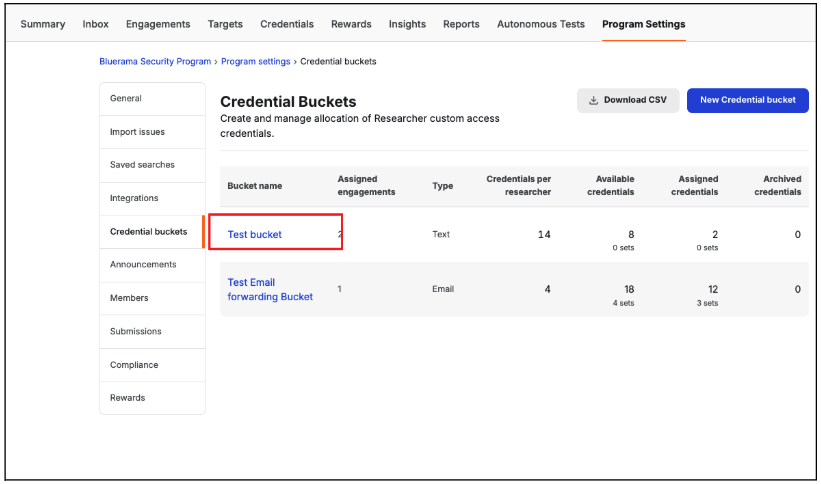
Task: Select Submissions in sidebar
Action: (x=152, y=332)
